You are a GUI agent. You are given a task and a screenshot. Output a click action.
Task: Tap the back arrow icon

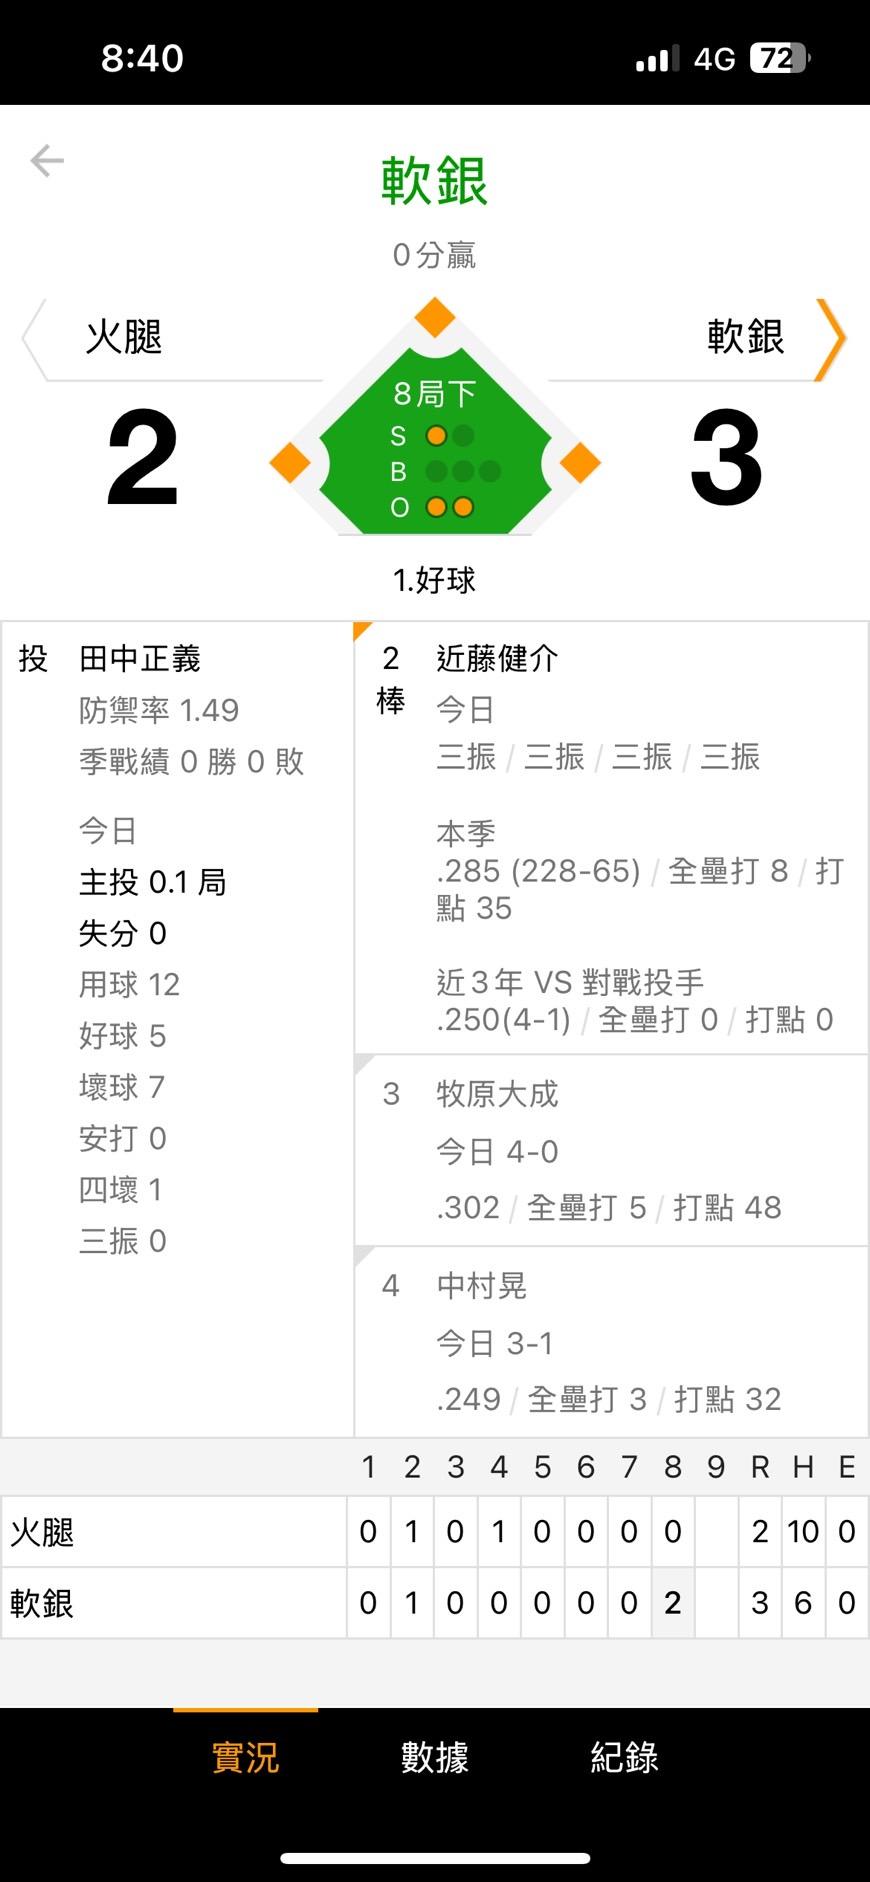click(x=47, y=160)
